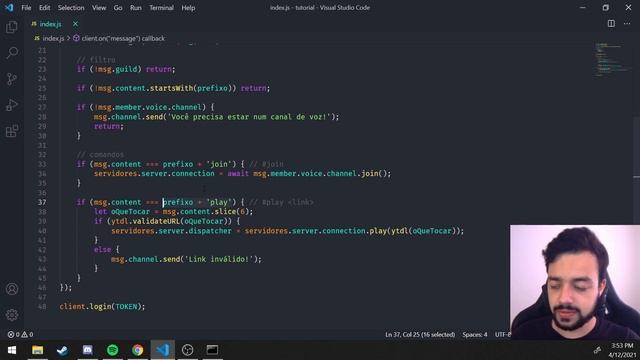Screen dimensions: 640x360
Task: Switch to the index.js editor tab
Action: pyautogui.click(x=50, y=24)
